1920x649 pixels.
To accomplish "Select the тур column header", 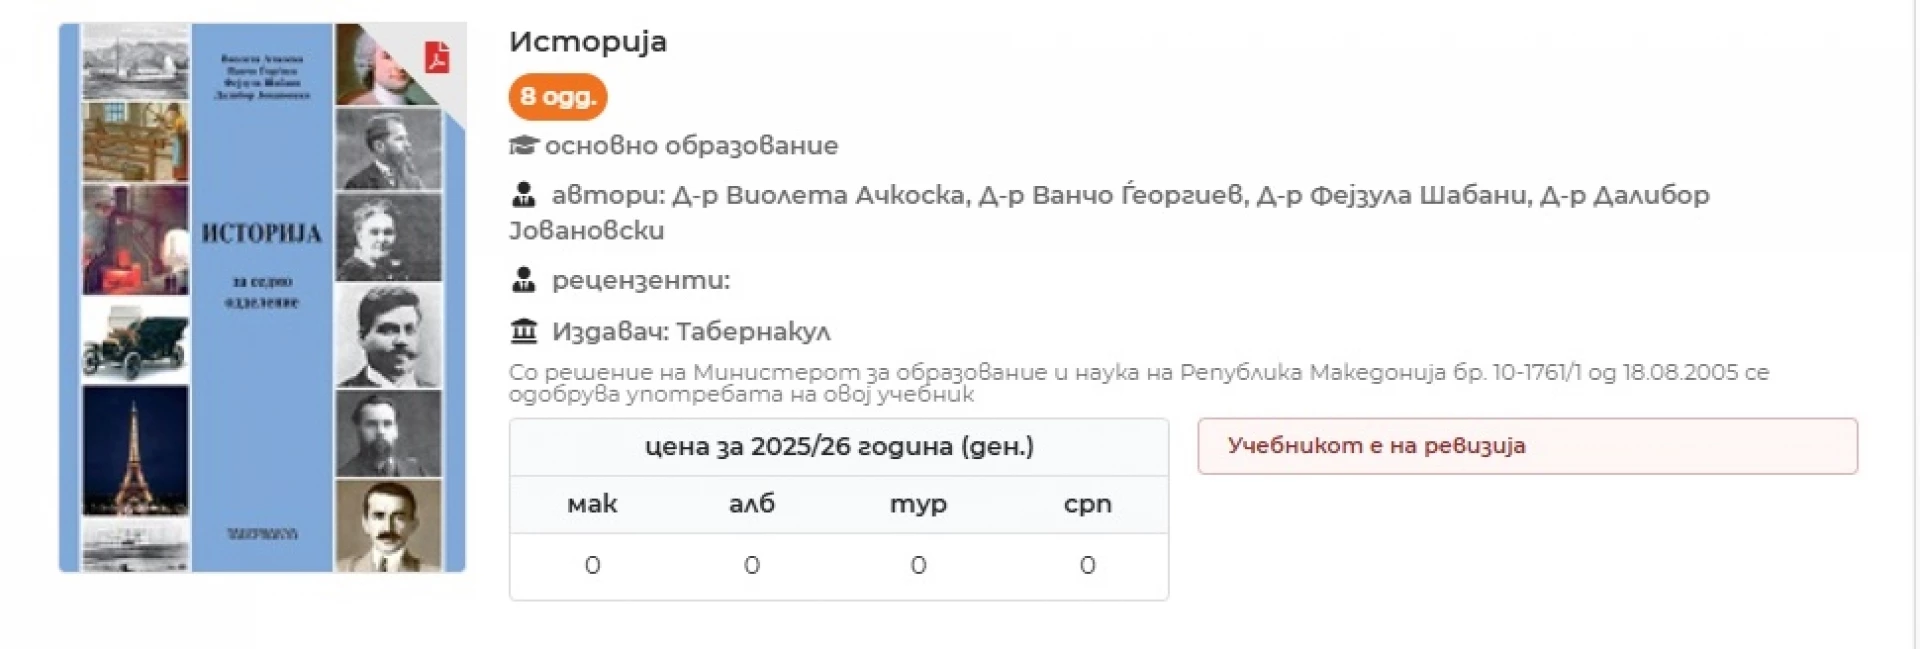I will (918, 504).
